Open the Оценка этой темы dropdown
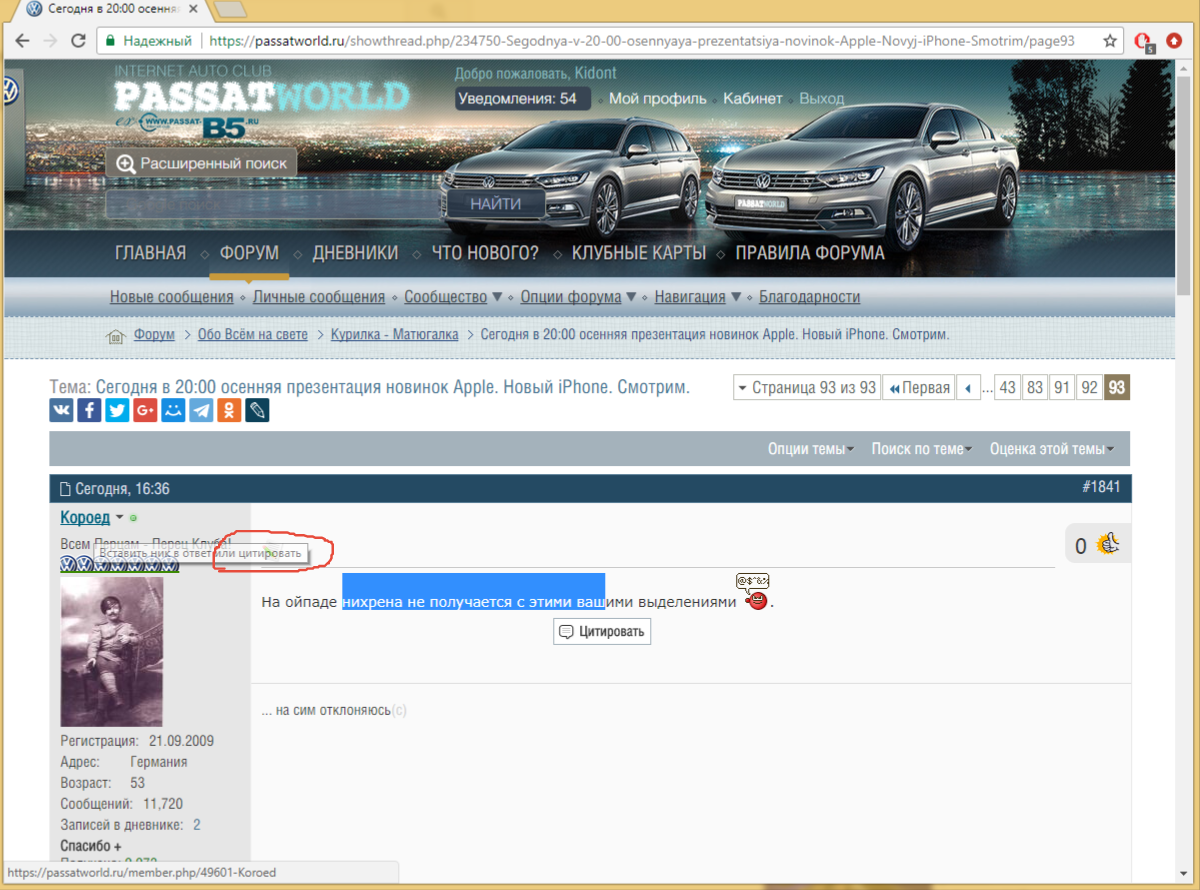This screenshot has width=1200, height=890. [1052, 449]
